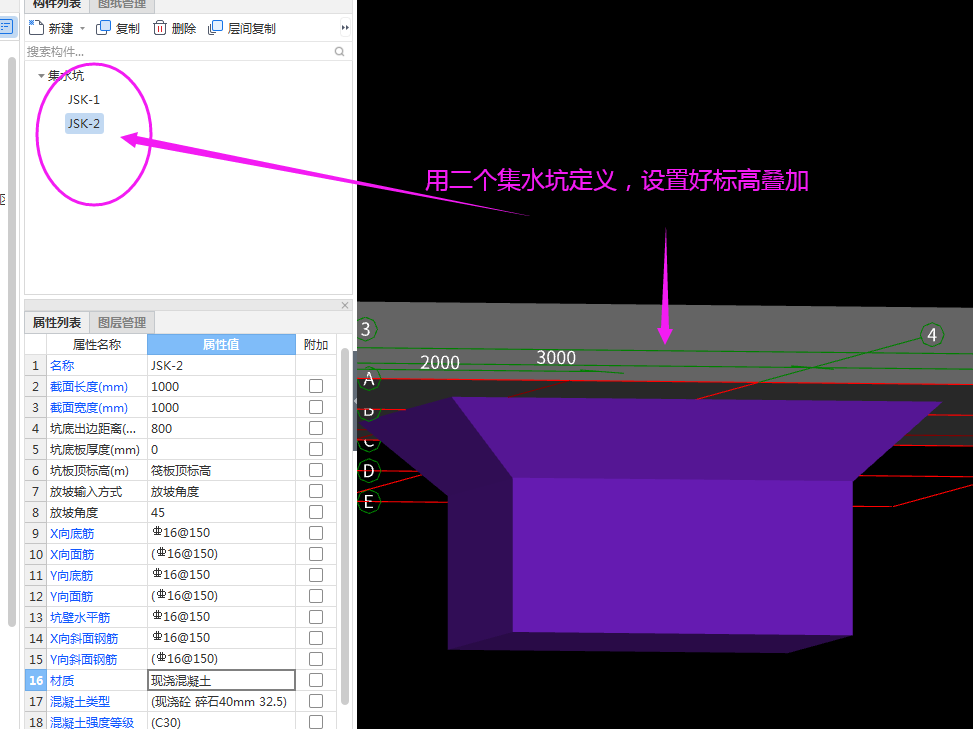Switch to 属性列表 tab
Image resolution: width=973 pixels, height=729 pixels.
(56, 323)
